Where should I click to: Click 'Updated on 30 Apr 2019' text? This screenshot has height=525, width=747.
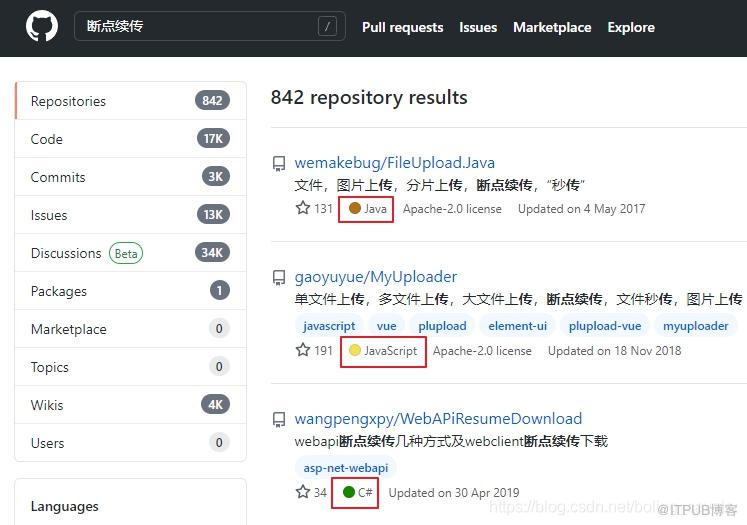pyautogui.click(x=454, y=493)
